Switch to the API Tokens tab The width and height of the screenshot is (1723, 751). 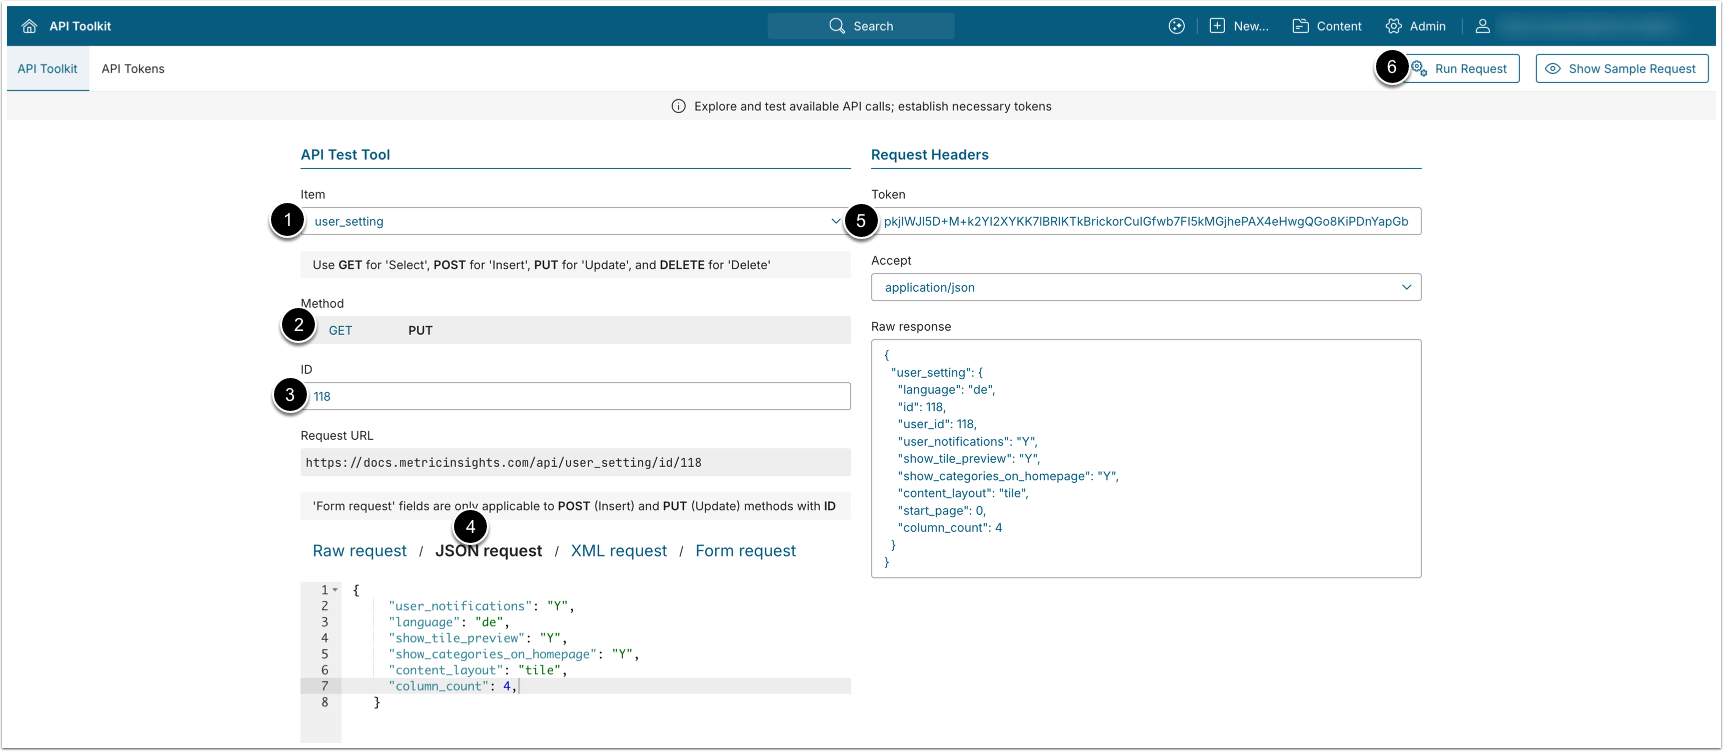(x=133, y=69)
